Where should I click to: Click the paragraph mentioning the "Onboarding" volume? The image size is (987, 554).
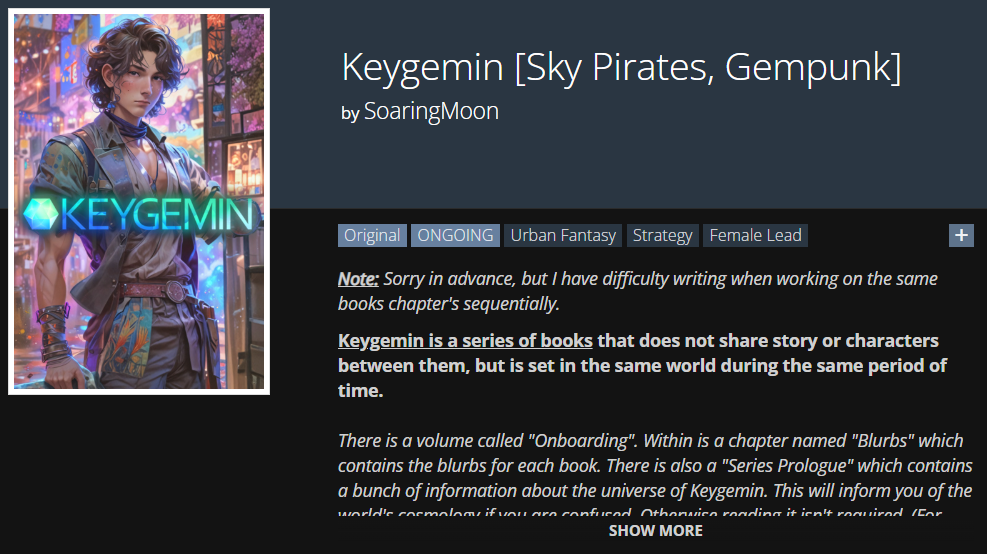[x=655, y=466]
